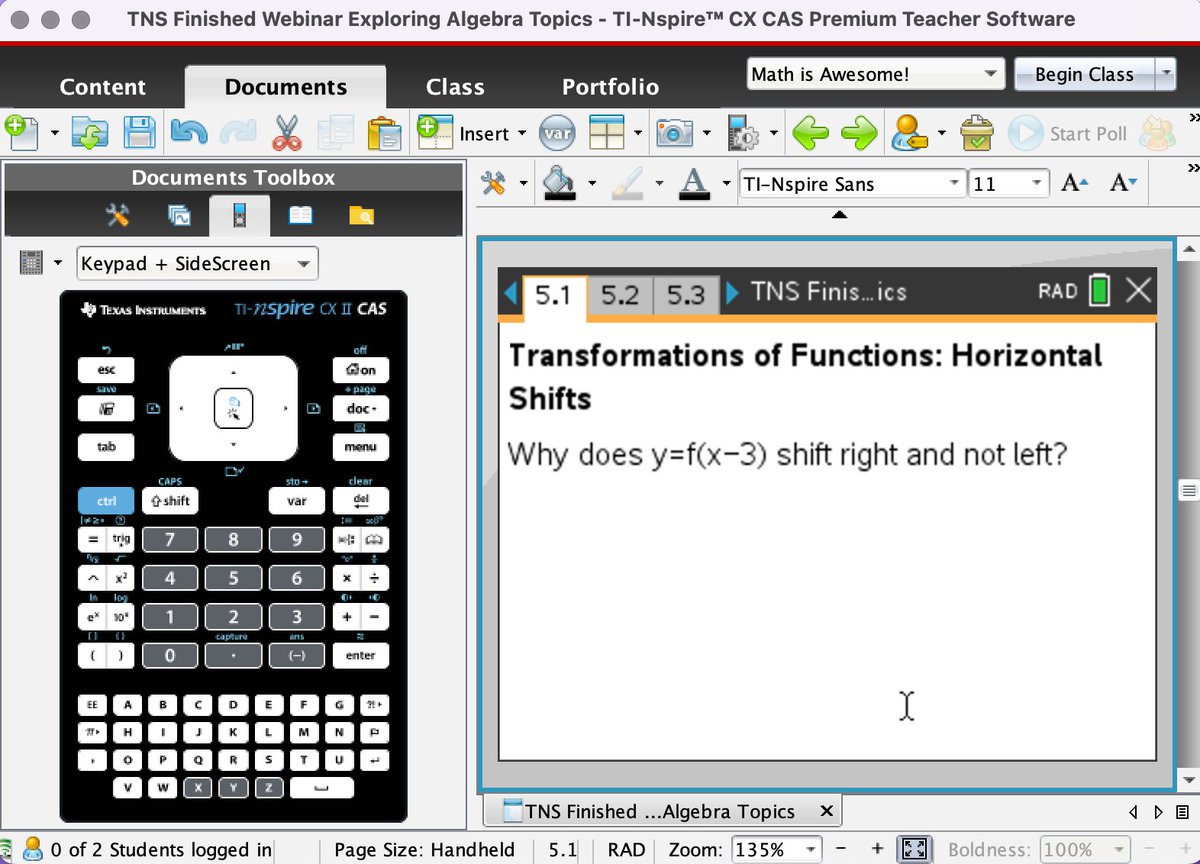Expand the Insert menu dropdown

tap(520, 134)
